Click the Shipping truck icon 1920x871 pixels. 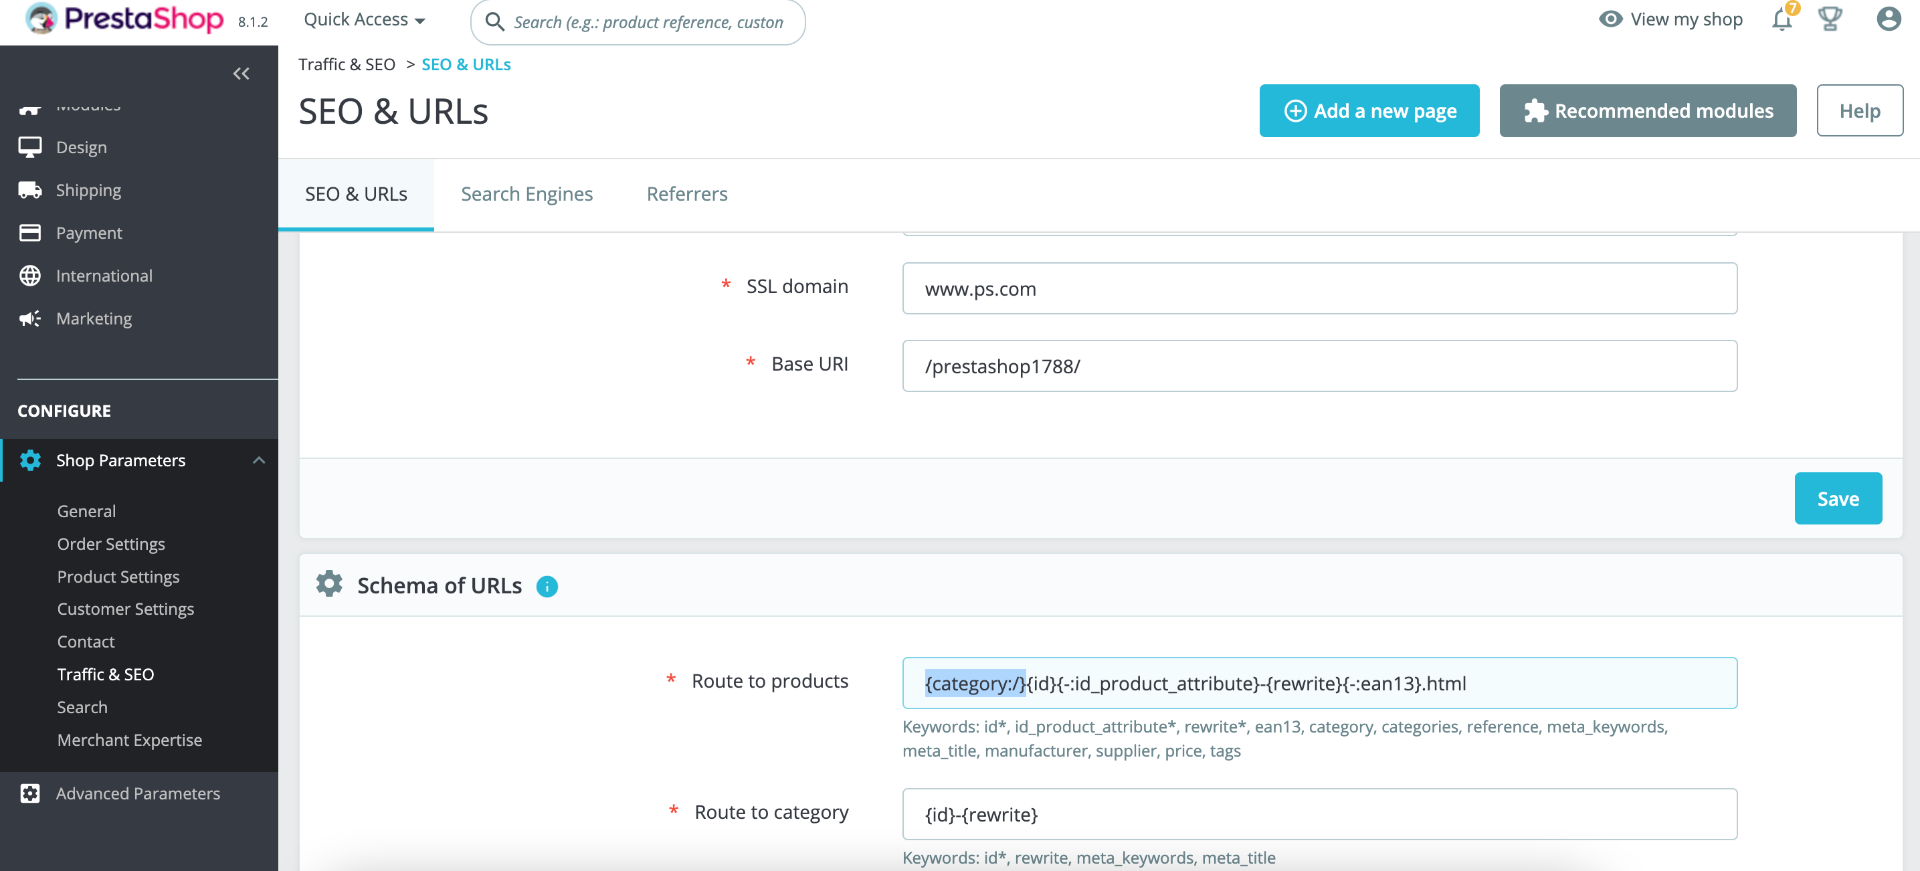[x=30, y=190]
